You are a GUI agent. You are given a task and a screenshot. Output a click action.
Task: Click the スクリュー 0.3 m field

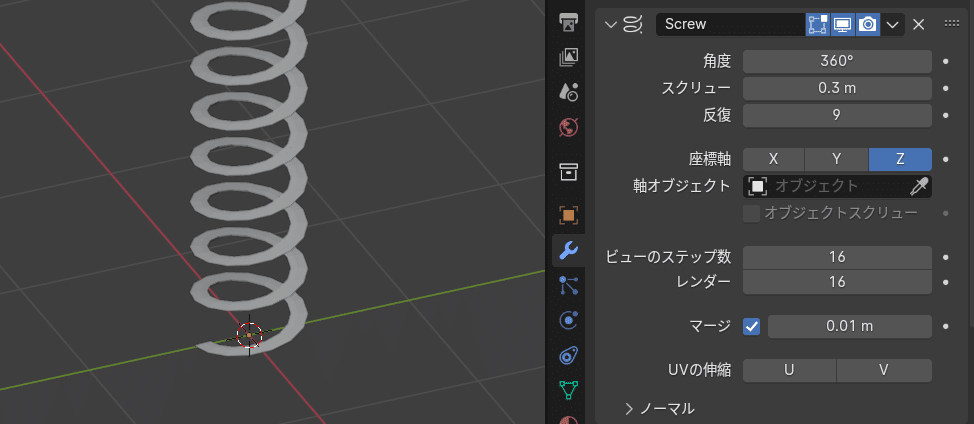pyautogui.click(x=837, y=88)
